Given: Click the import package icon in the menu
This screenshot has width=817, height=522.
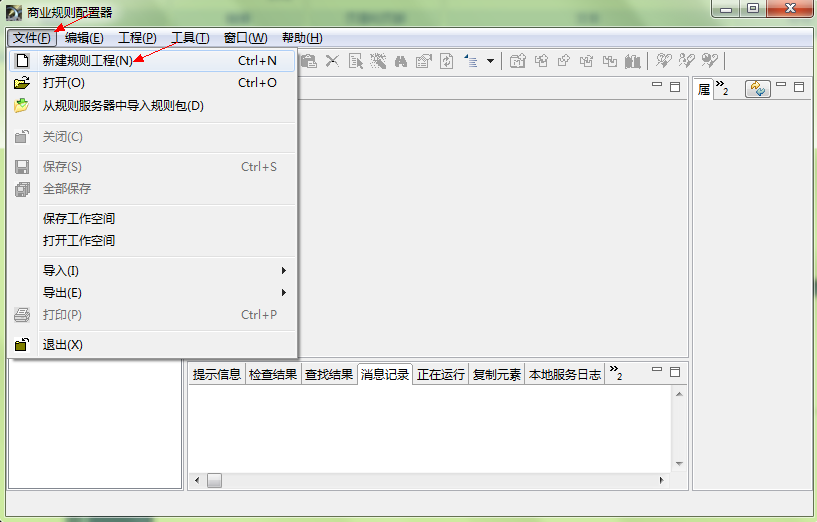Looking at the screenshot, I should [21, 105].
